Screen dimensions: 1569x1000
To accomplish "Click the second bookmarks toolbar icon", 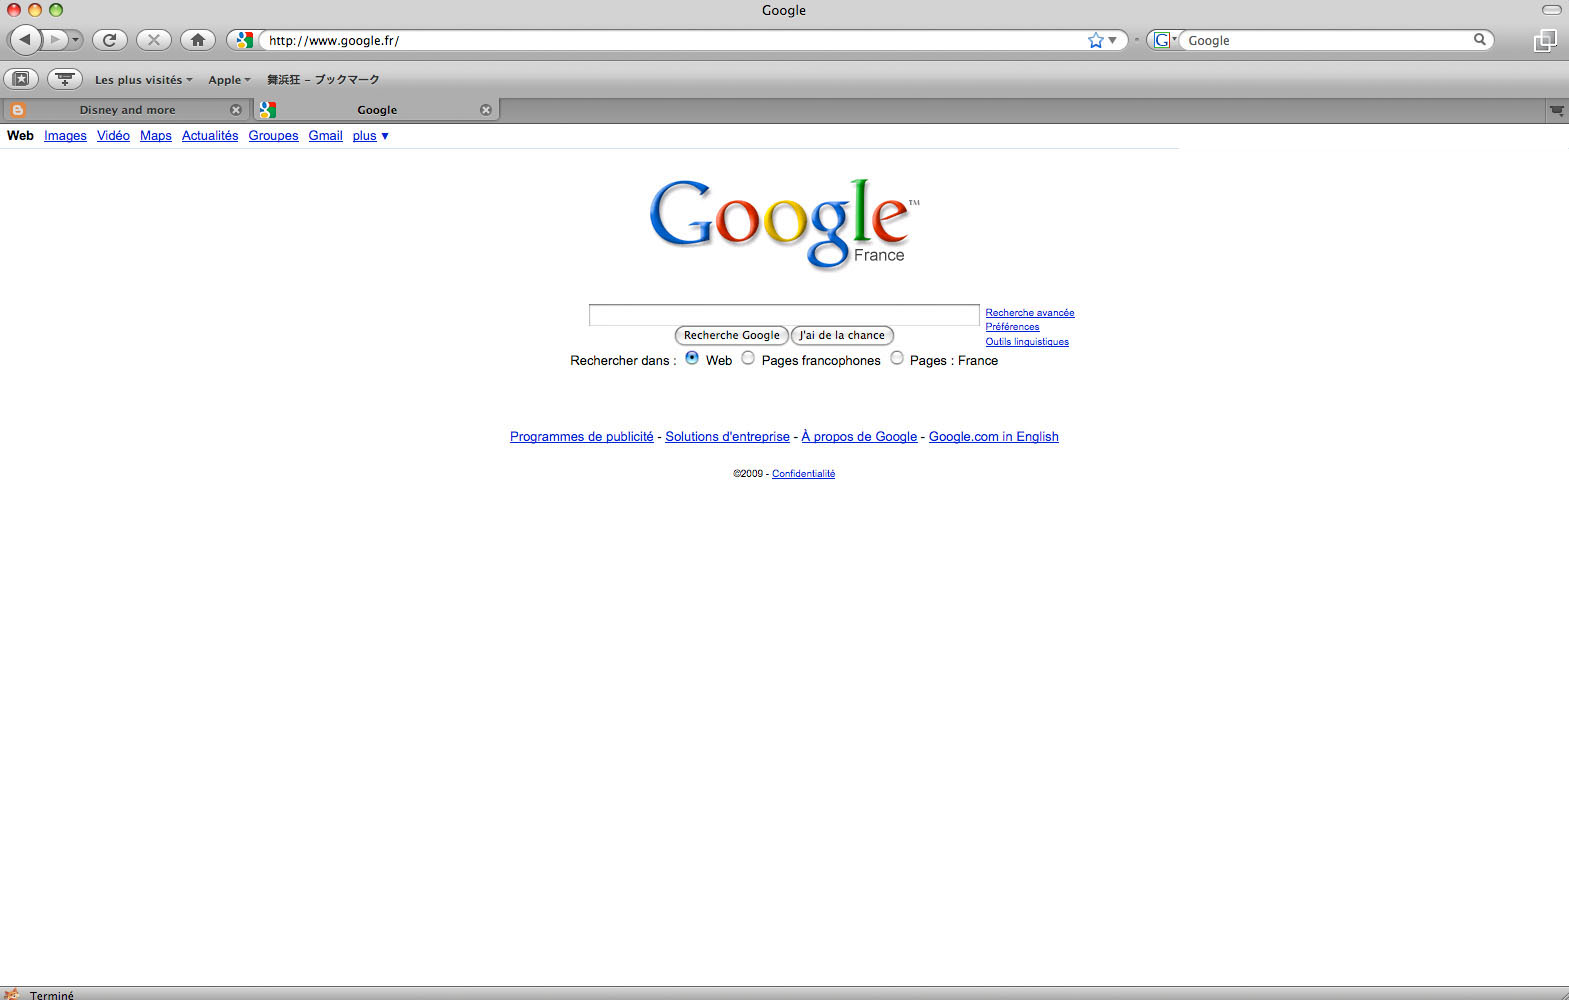I will 65,78.
